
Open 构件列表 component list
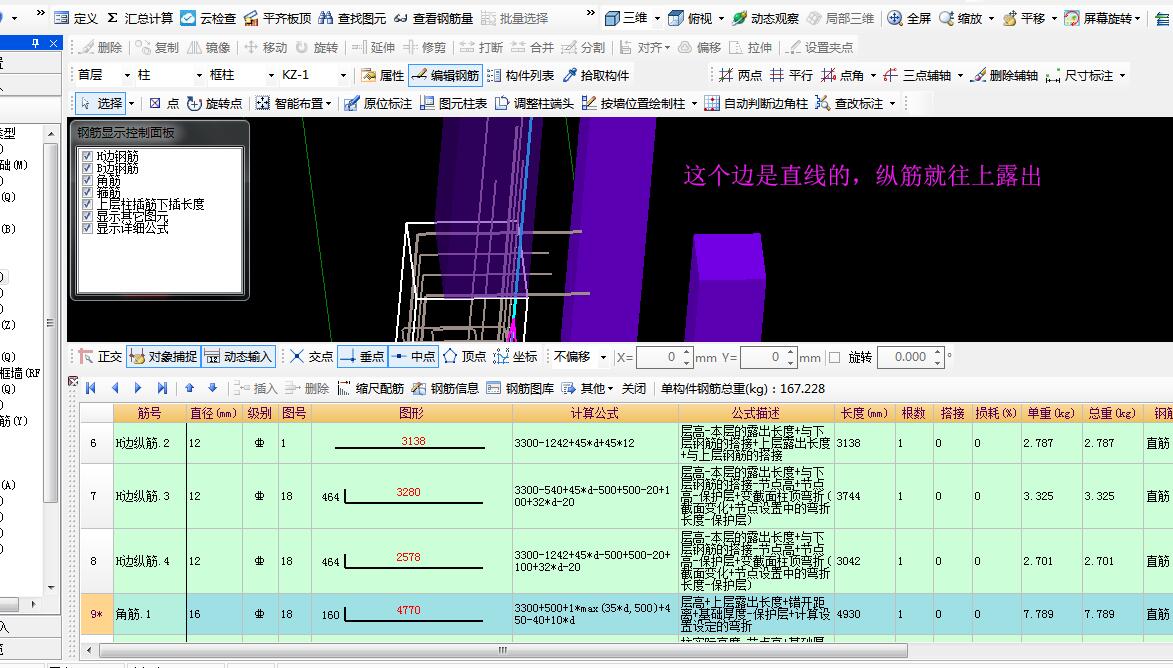(x=520, y=76)
